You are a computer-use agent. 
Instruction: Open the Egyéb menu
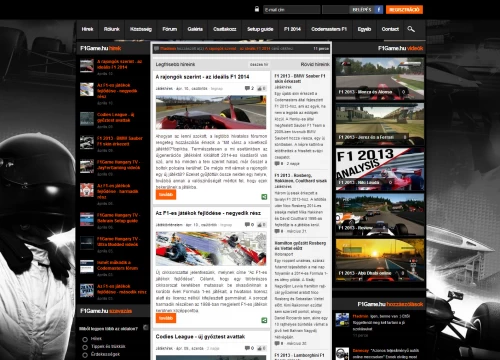pos(364,29)
